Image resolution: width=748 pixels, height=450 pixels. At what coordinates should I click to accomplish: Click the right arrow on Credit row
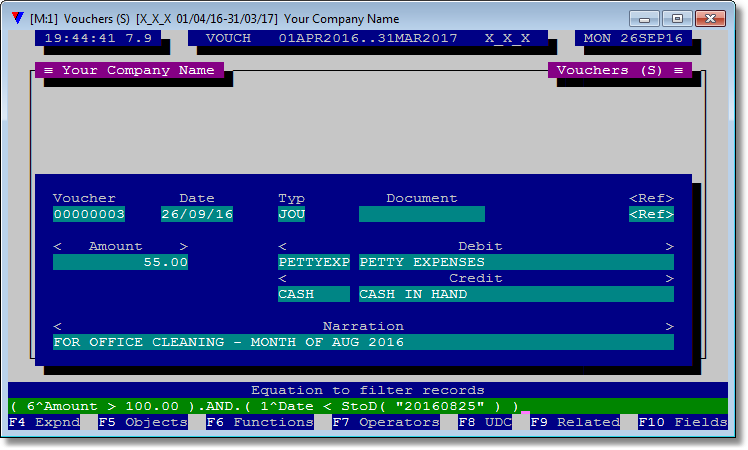click(669, 278)
